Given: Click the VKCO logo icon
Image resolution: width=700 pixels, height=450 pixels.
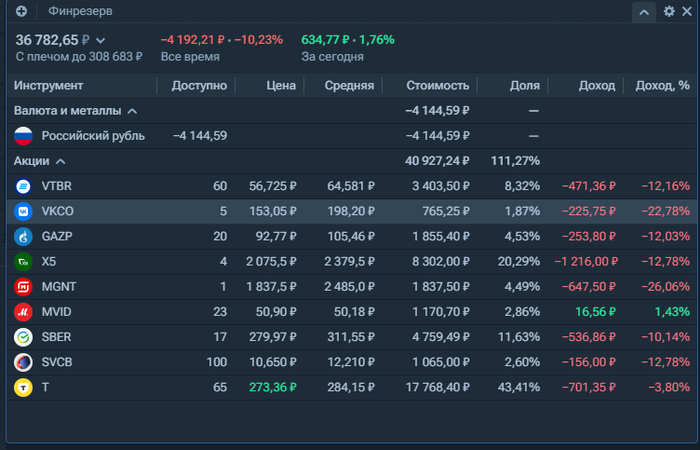Looking at the screenshot, I should coord(23,211).
